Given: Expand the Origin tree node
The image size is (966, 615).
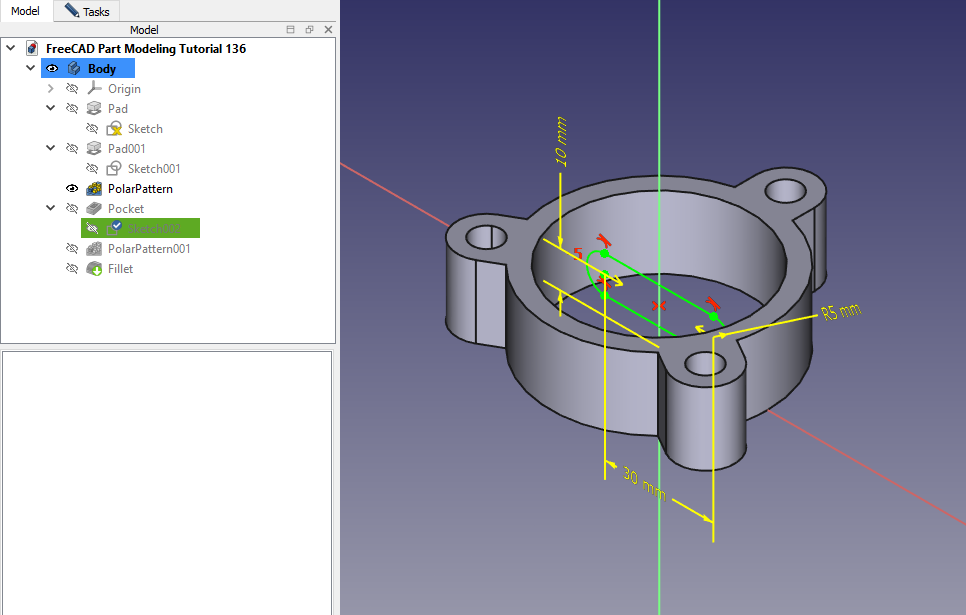Looking at the screenshot, I should 51,89.
